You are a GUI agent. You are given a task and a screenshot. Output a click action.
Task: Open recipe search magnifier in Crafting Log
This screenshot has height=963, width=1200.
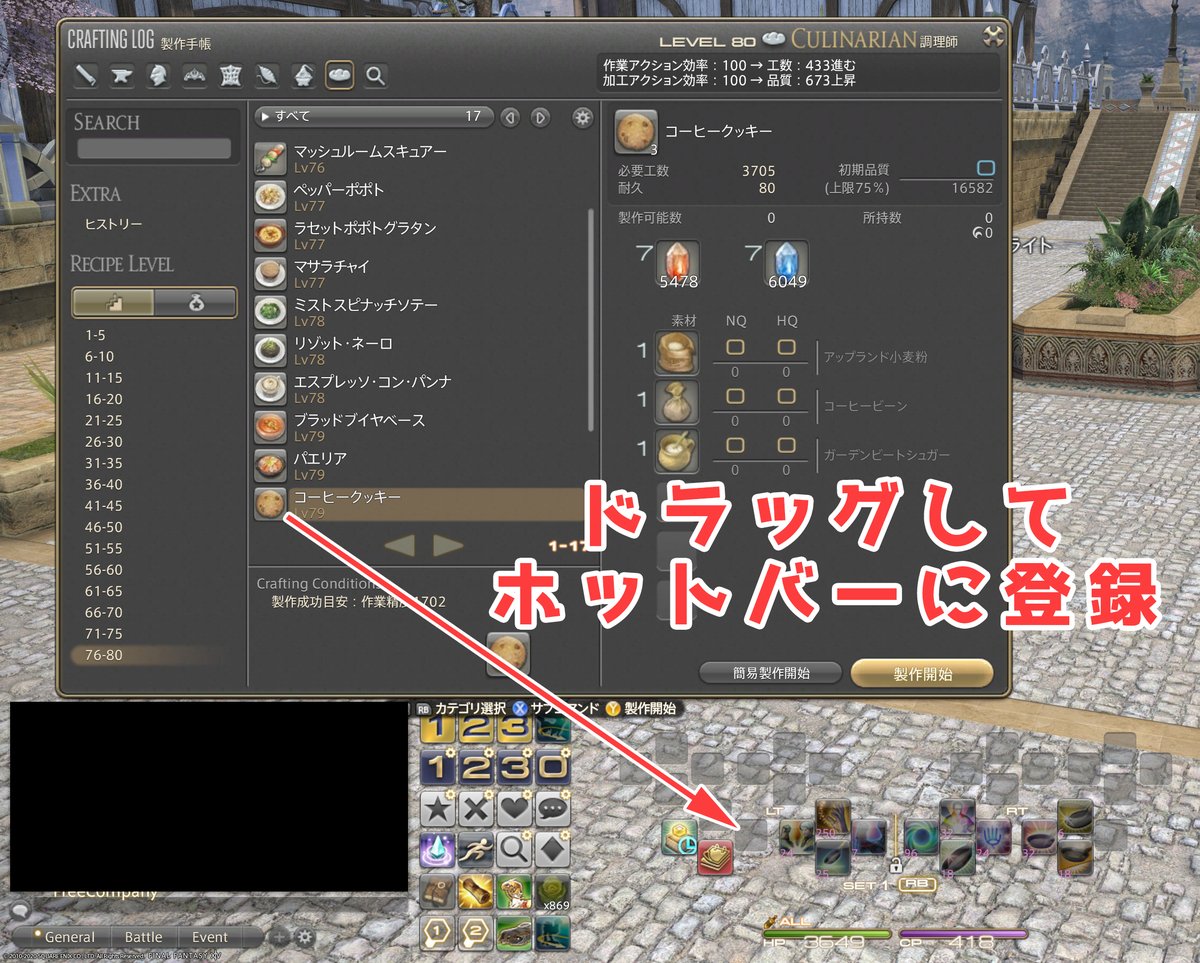375,75
